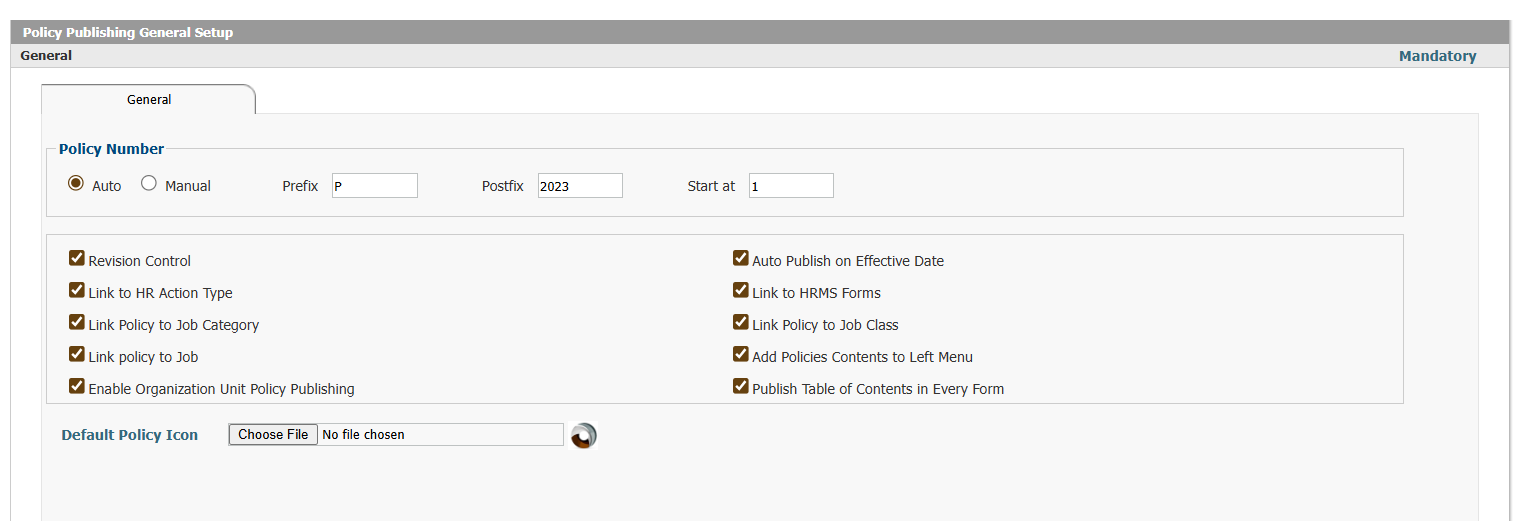1520x521 pixels.
Task: Toggle the Link policy to Job checkbox
Action: [77, 355]
